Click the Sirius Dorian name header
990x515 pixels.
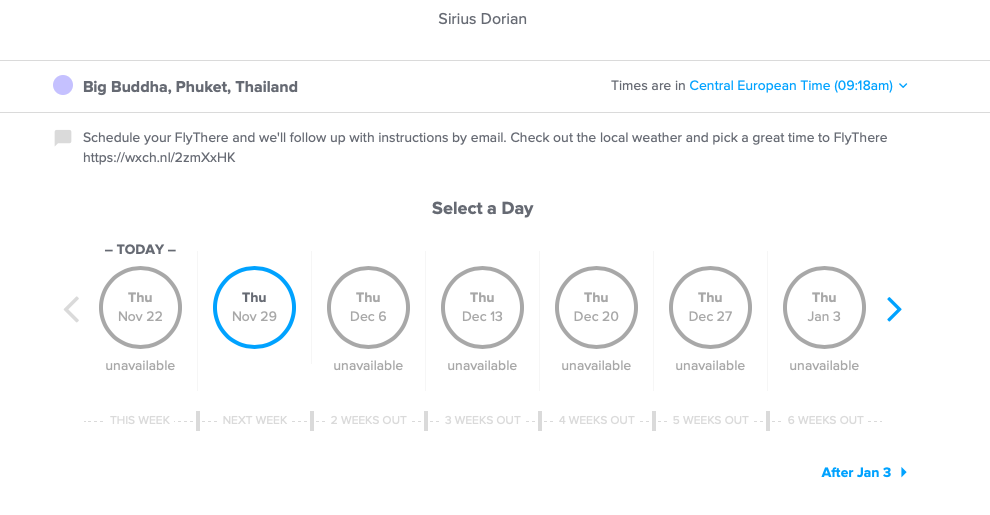[x=482, y=19]
